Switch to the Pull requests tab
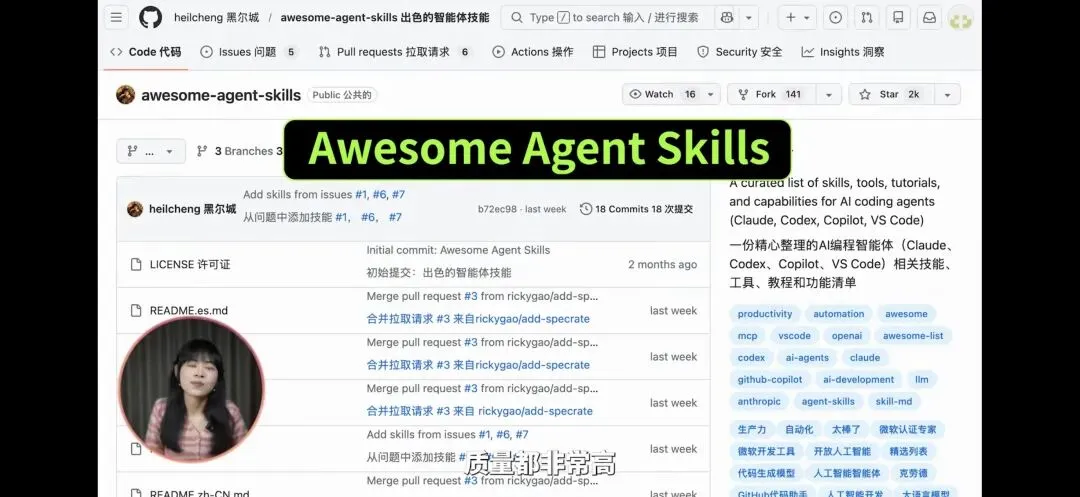This screenshot has width=1080, height=497. (394, 52)
